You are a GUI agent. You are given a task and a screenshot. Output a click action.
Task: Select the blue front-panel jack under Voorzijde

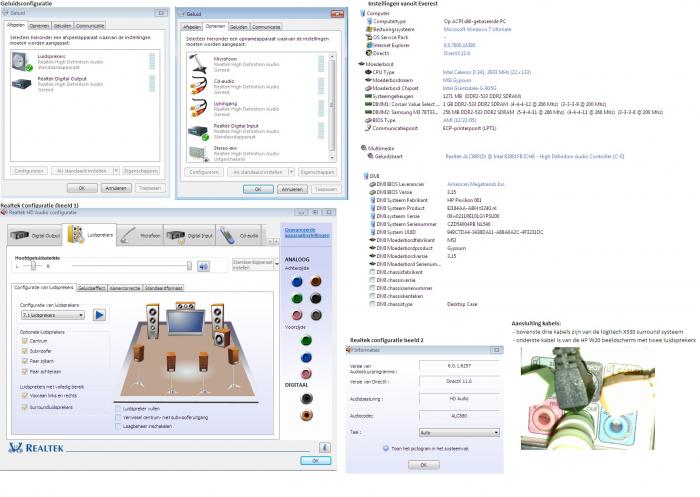pyautogui.click(x=306, y=357)
